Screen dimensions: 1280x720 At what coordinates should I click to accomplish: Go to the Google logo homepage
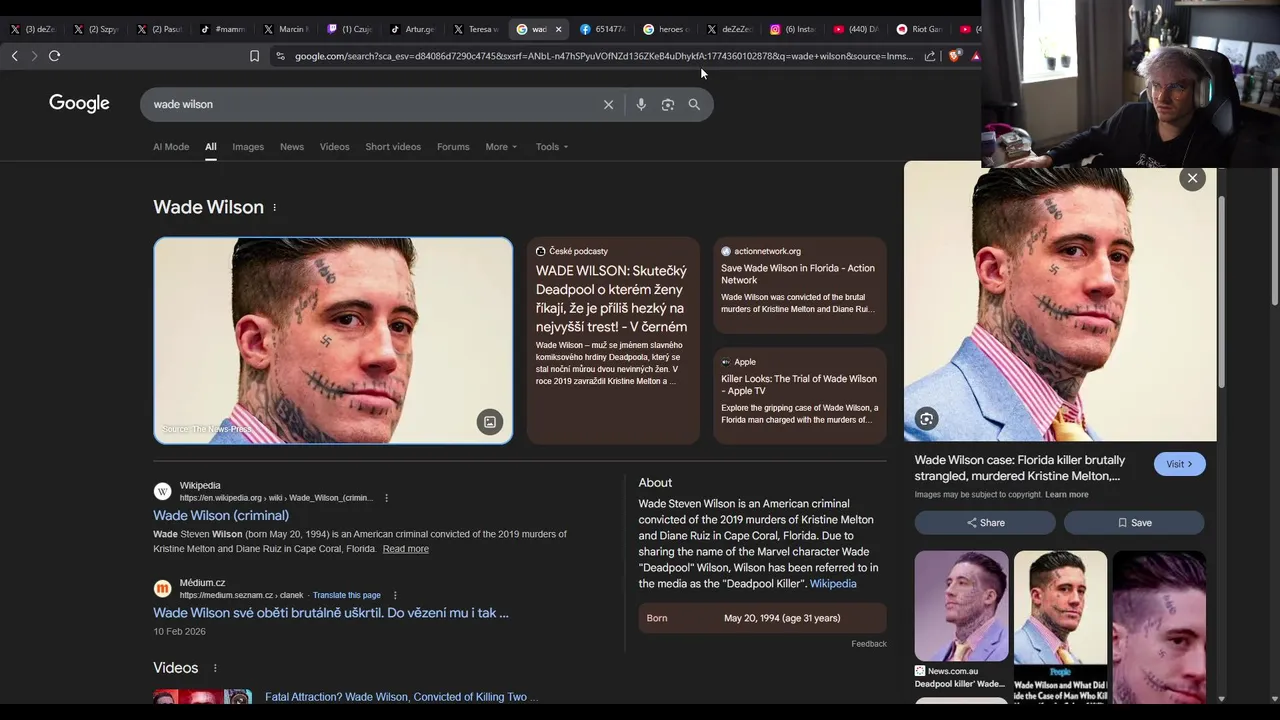[x=79, y=104]
